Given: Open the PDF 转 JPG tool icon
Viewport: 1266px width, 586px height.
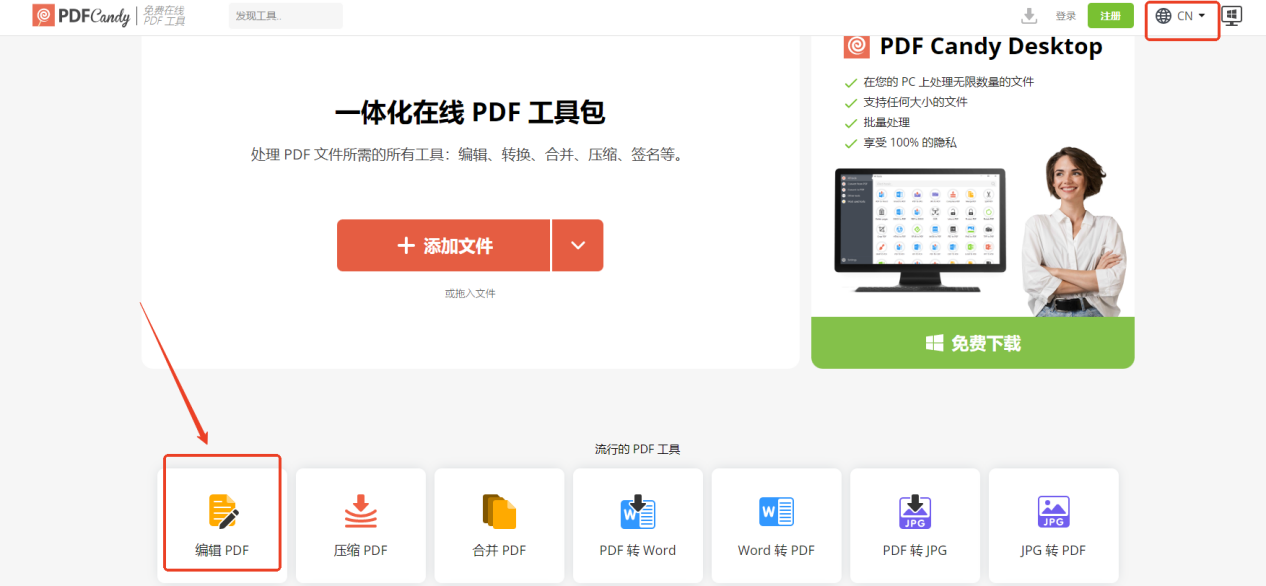Looking at the screenshot, I should pyautogui.click(x=915, y=511).
